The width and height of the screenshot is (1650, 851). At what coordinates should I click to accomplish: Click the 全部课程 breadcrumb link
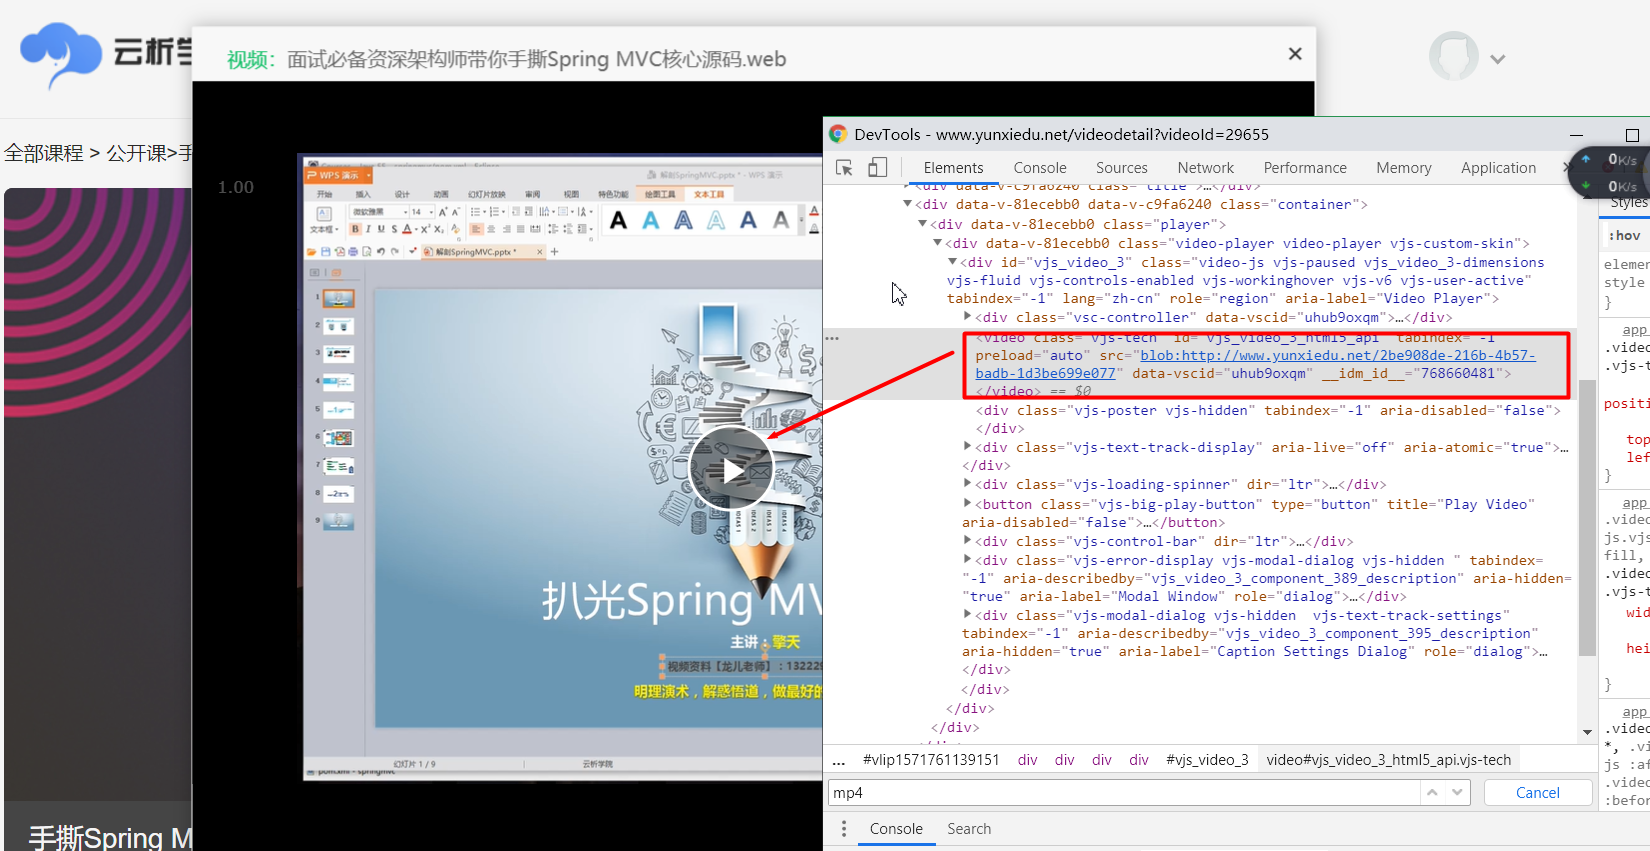pos(44,153)
